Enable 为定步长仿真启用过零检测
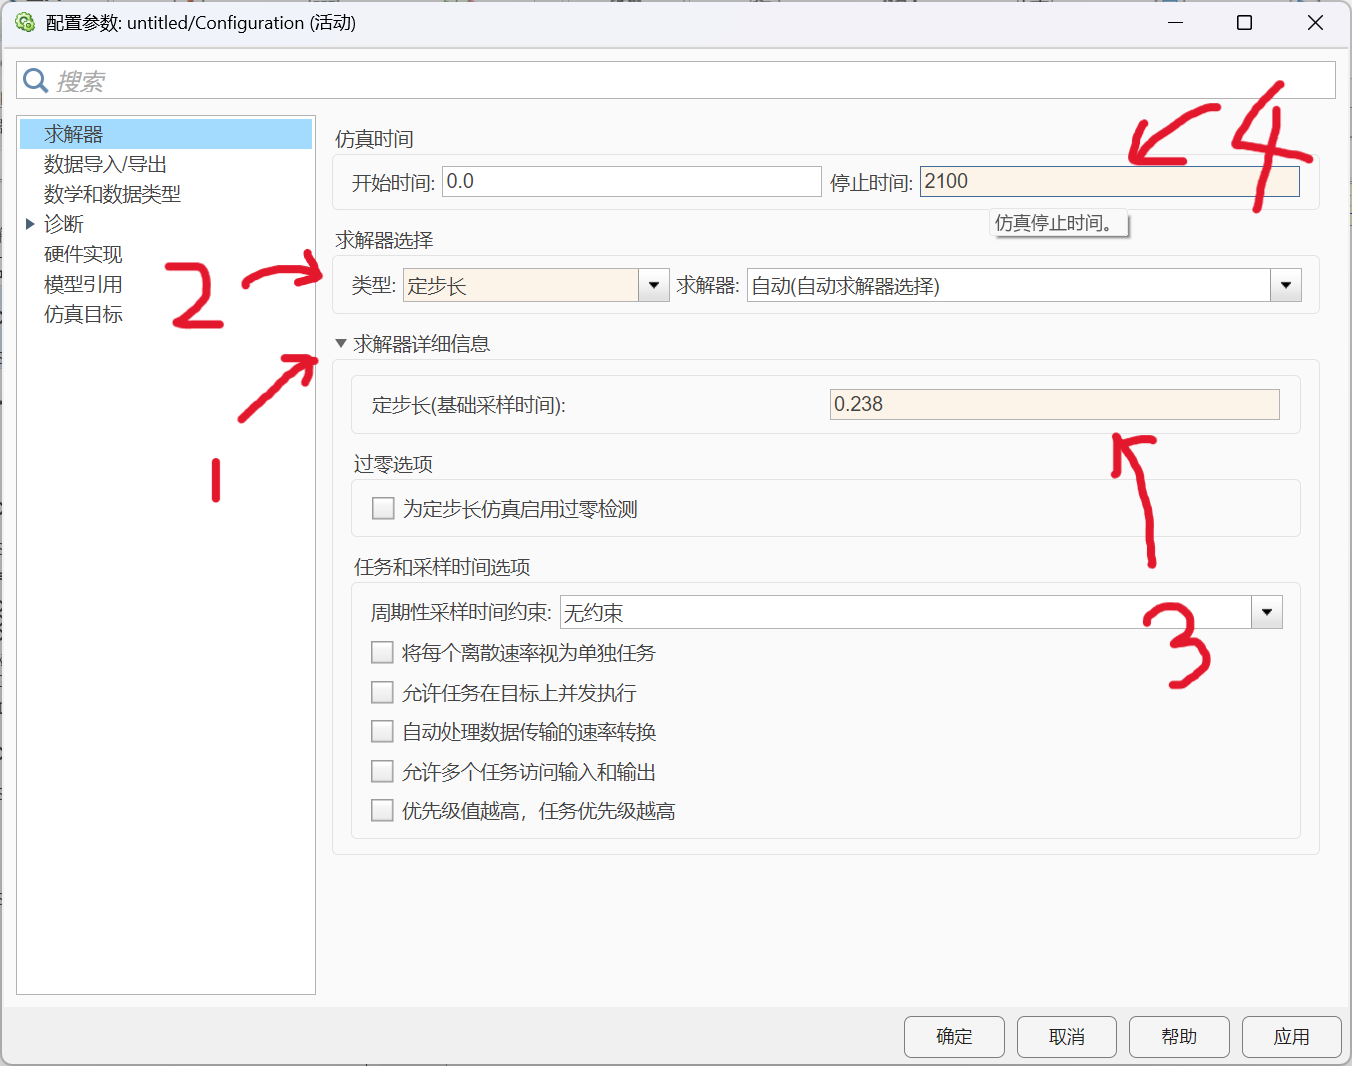 coord(383,508)
